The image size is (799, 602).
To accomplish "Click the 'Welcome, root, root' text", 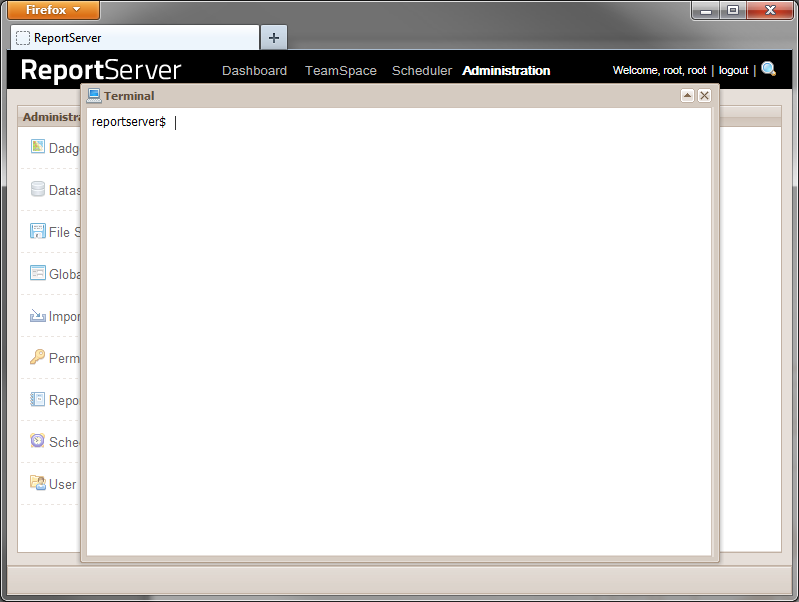I will pyautogui.click(x=659, y=70).
